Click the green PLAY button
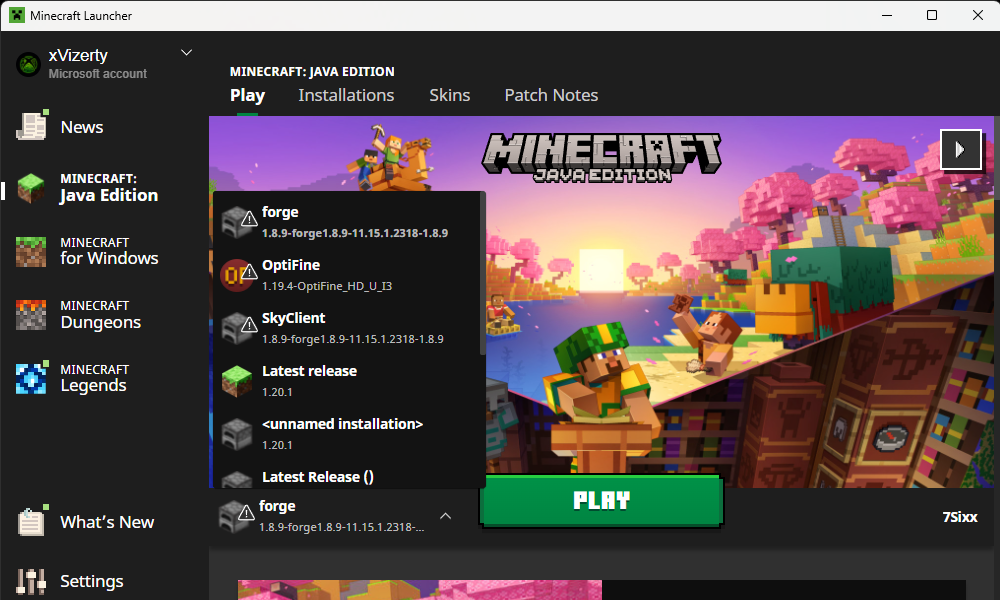1000x600 pixels. point(601,501)
